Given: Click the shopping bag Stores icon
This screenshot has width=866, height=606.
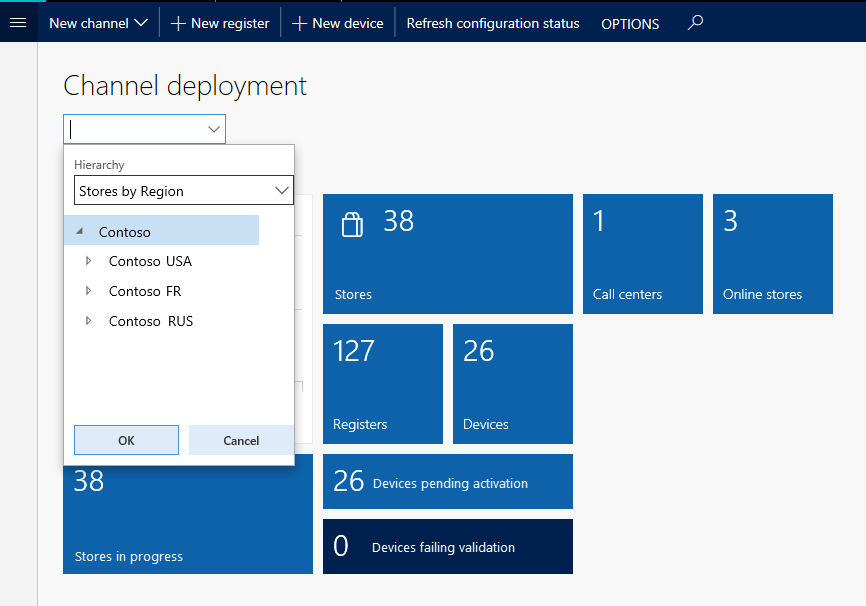Looking at the screenshot, I should (x=352, y=224).
